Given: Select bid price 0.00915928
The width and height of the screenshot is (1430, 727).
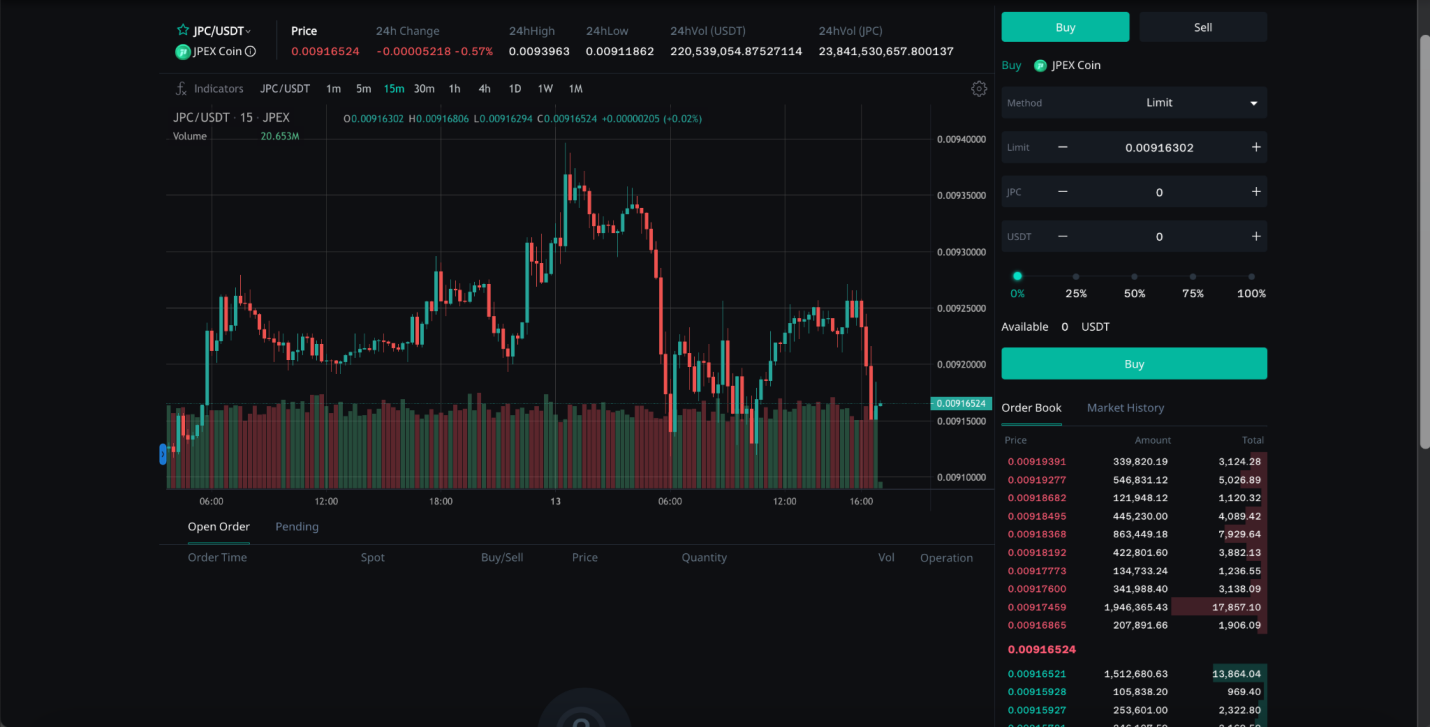Looking at the screenshot, I should pyautogui.click(x=1036, y=692).
